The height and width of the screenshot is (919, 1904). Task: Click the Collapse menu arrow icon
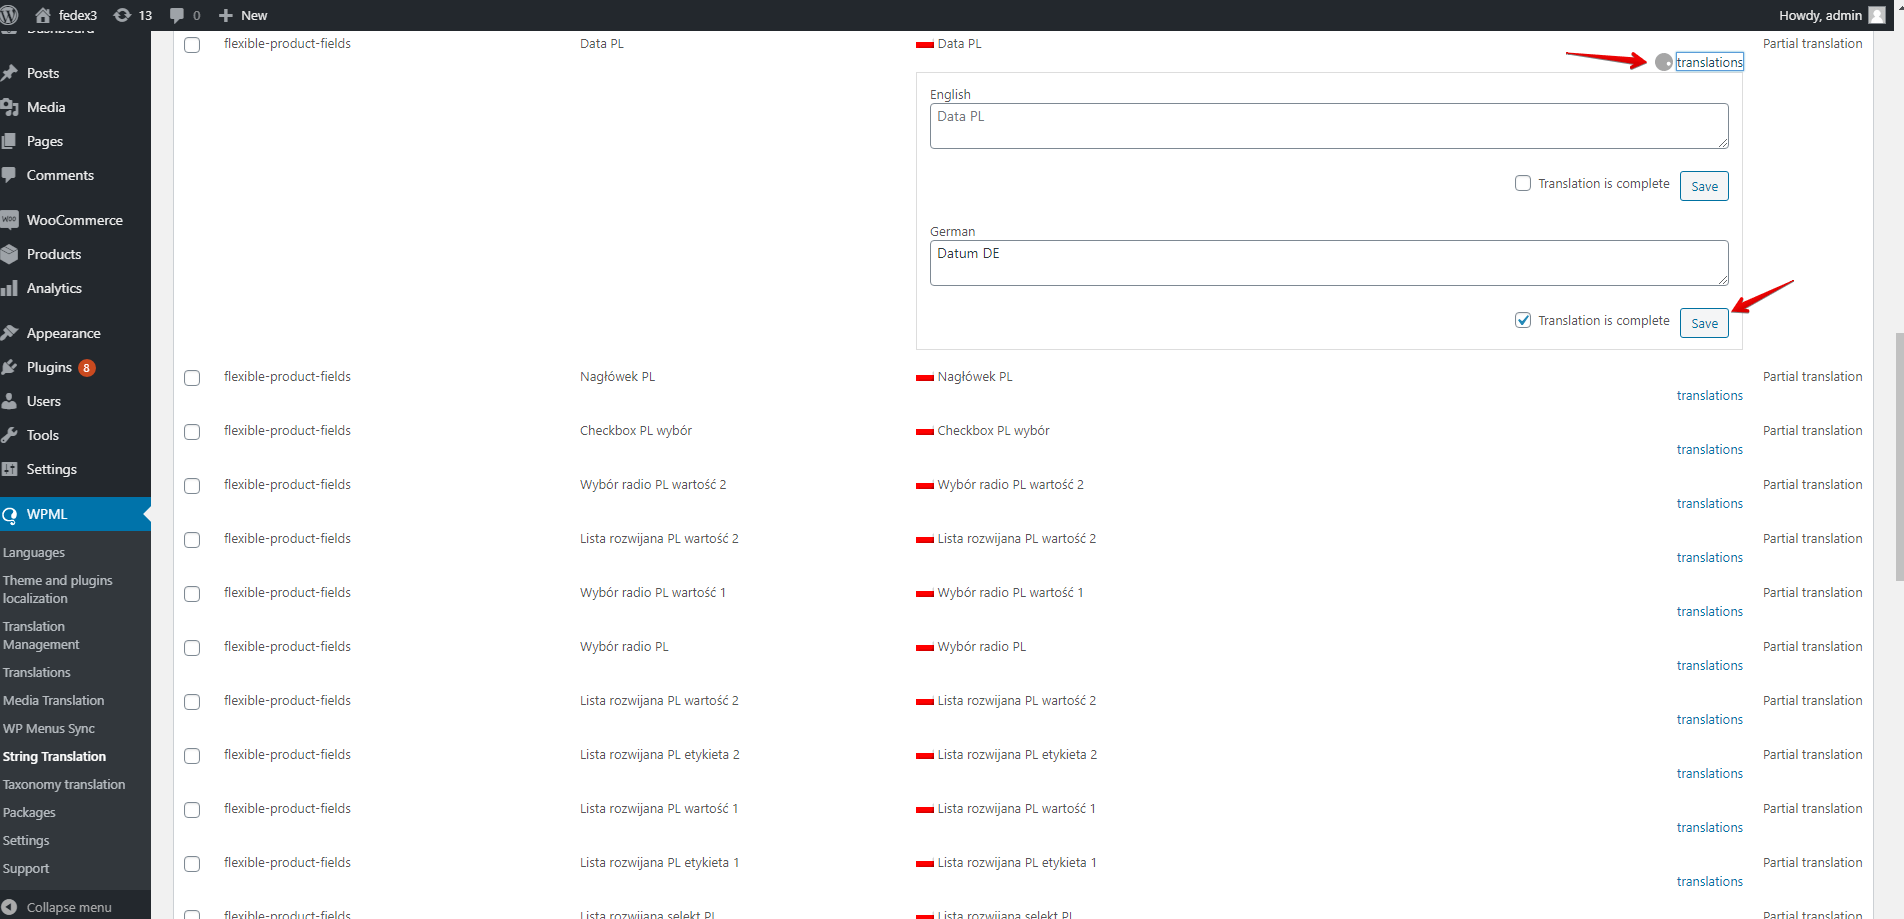click(x=10, y=907)
